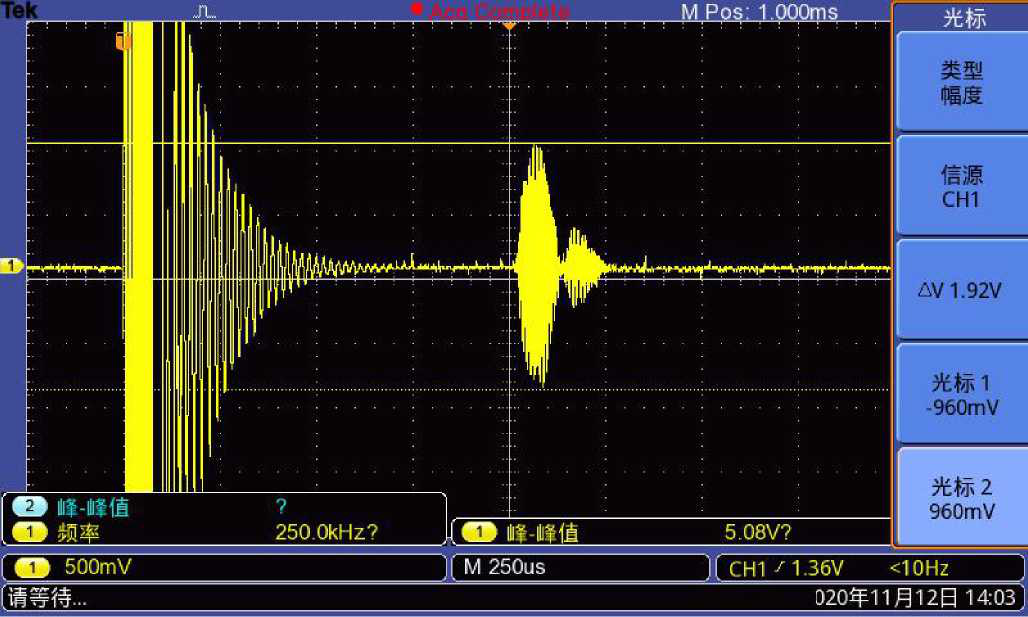Screen dimensions: 1028x617
Task: Click the 光标 menu title
Action: click(964, 18)
